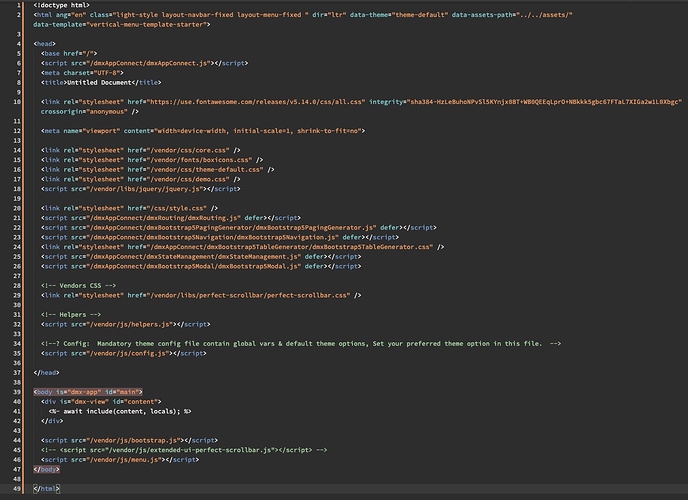Click the "/vendor/css/theme-default.css" href
Image resolution: width=688 pixels, height=500 pixels.
(207, 169)
